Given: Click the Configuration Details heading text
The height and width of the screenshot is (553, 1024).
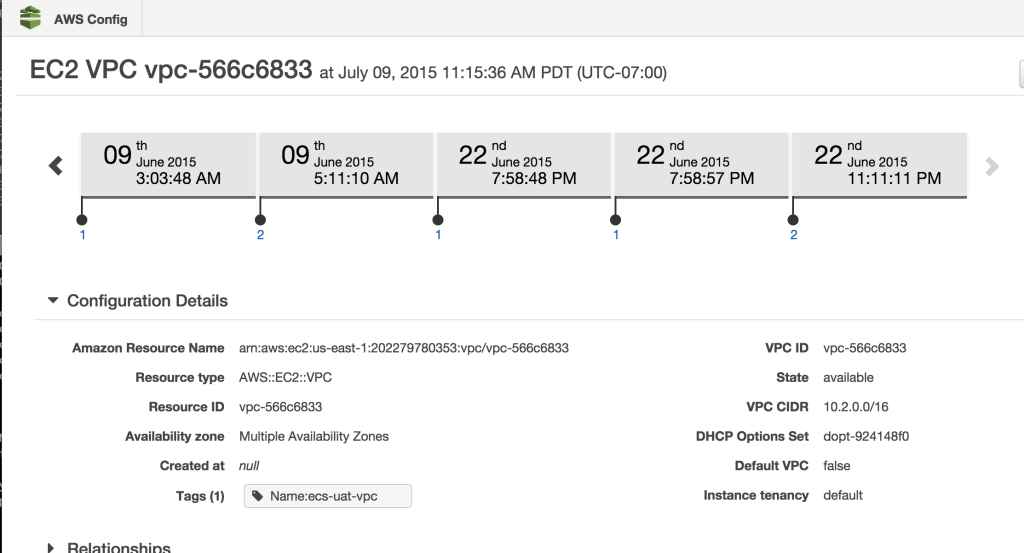Looking at the screenshot, I should [x=148, y=301].
